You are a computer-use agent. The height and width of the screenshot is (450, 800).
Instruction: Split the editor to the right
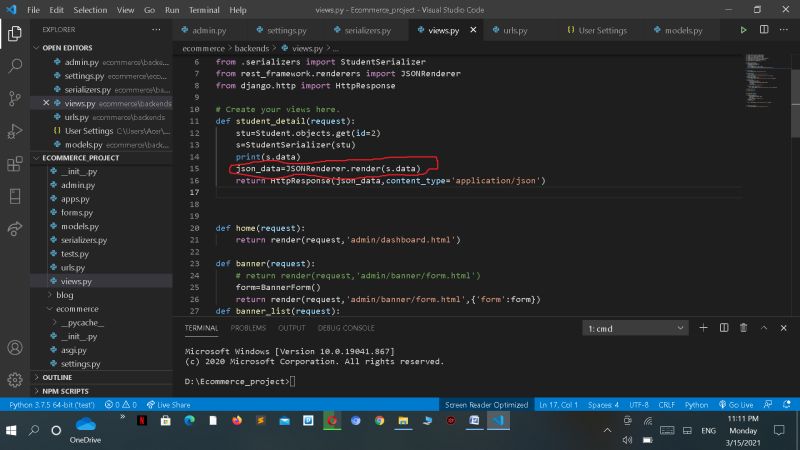pos(764,30)
